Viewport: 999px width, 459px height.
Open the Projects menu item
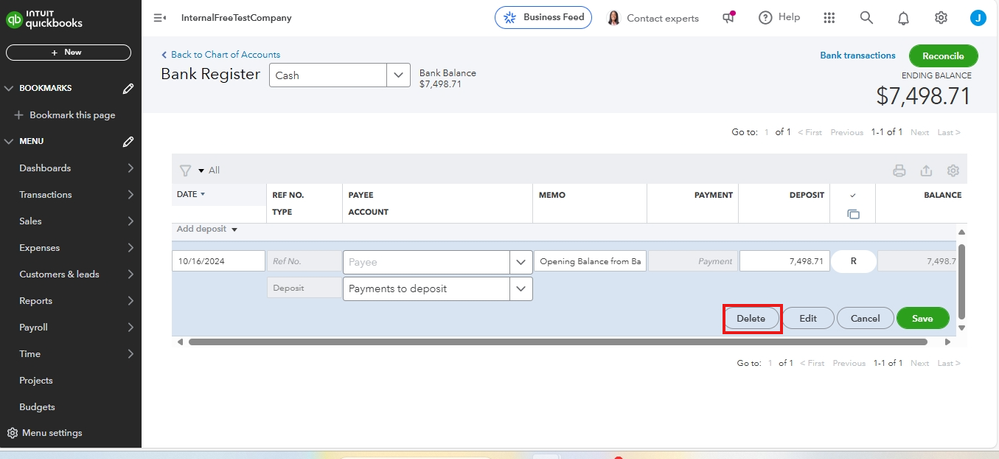point(36,381)
